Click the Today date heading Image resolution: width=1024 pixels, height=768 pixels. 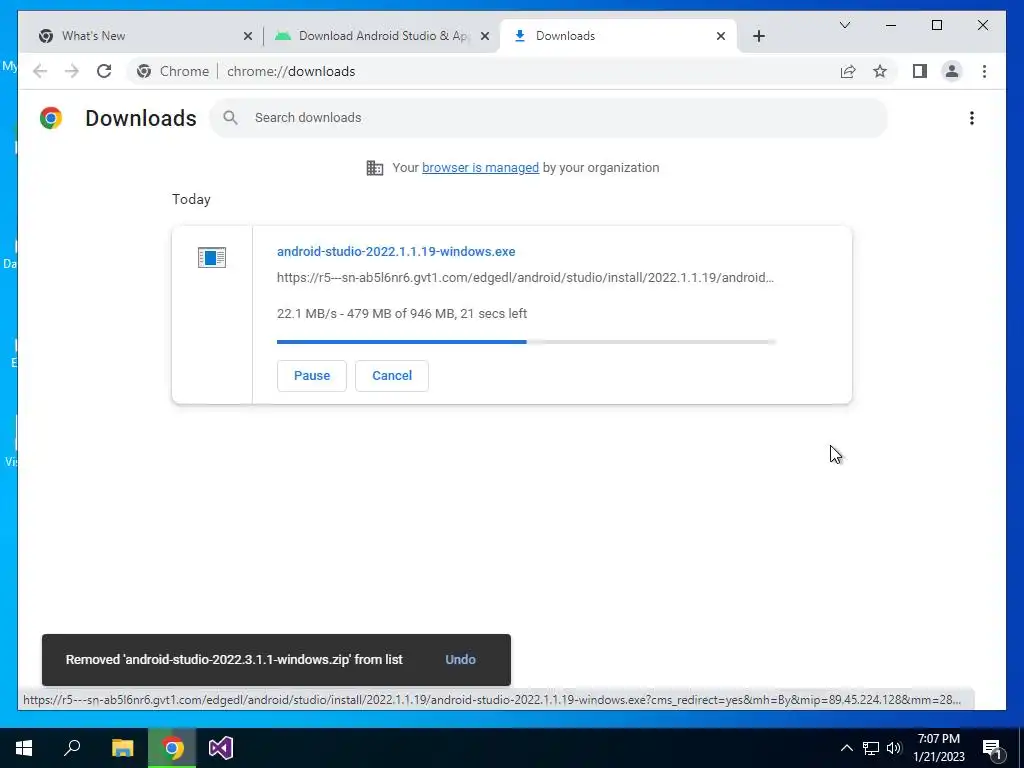pyautogui.click(x=191, y=199)
